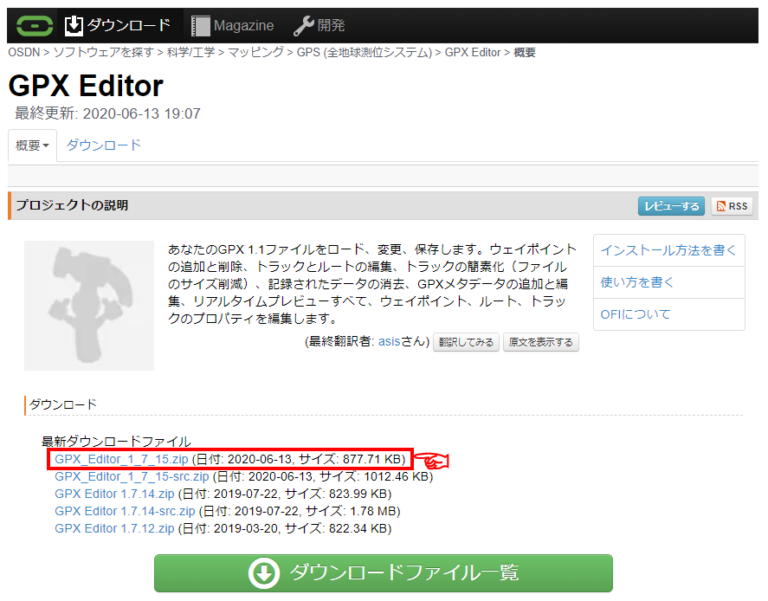Switch to the ダウンロード tab
Viewport: 768px width, 601px height.
click(x=104, y=145)
